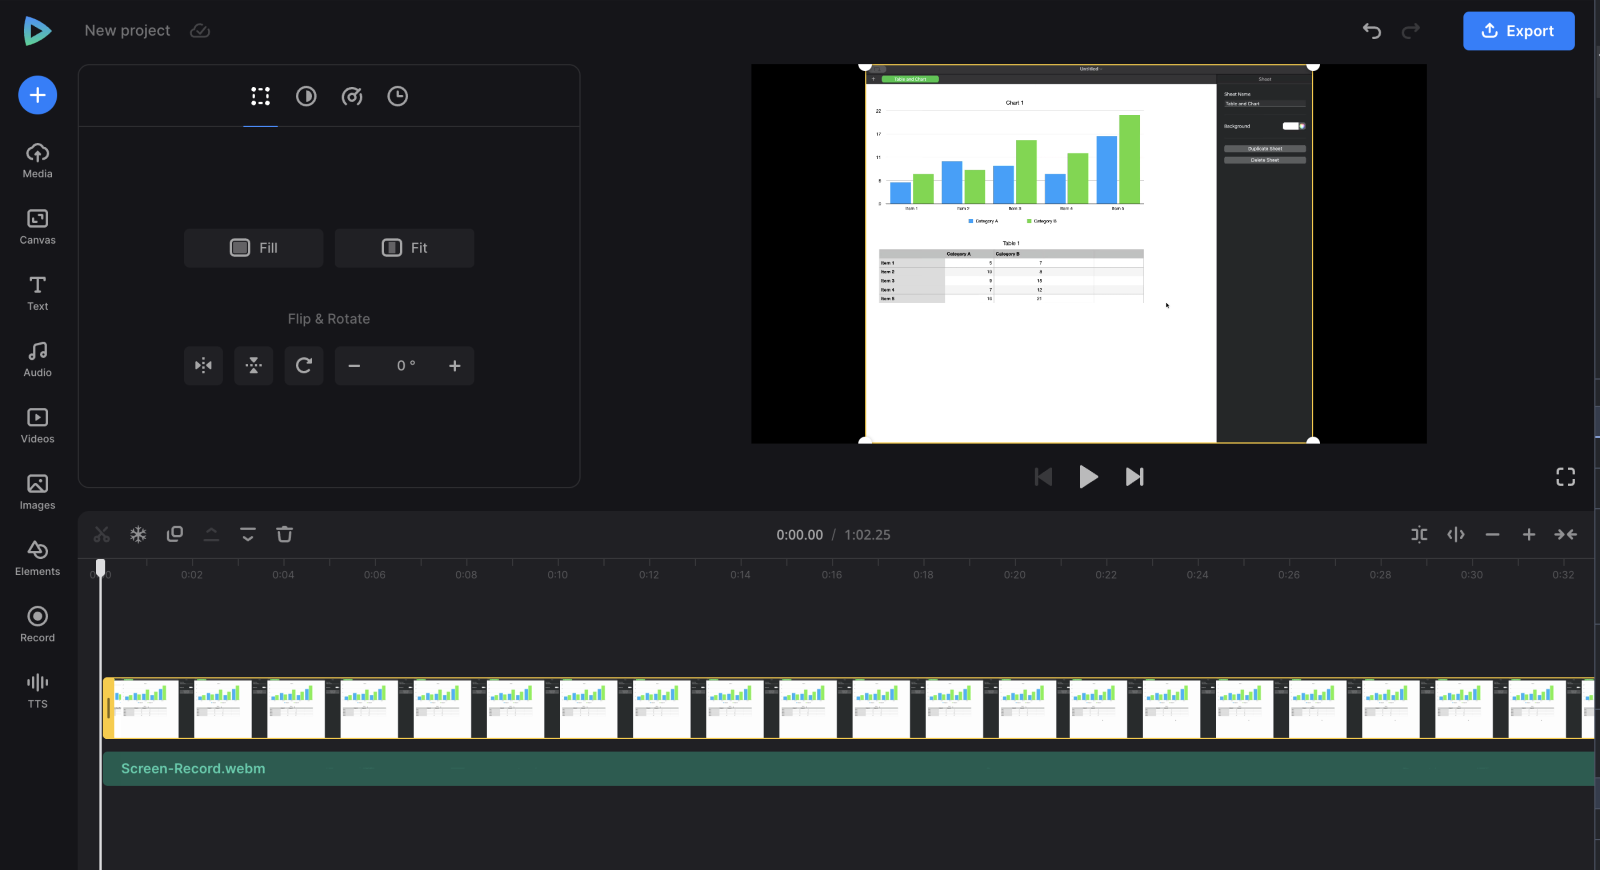Open the Audio sidebar panel
This screenshot has width=1600, height=870.
[37, 359]
